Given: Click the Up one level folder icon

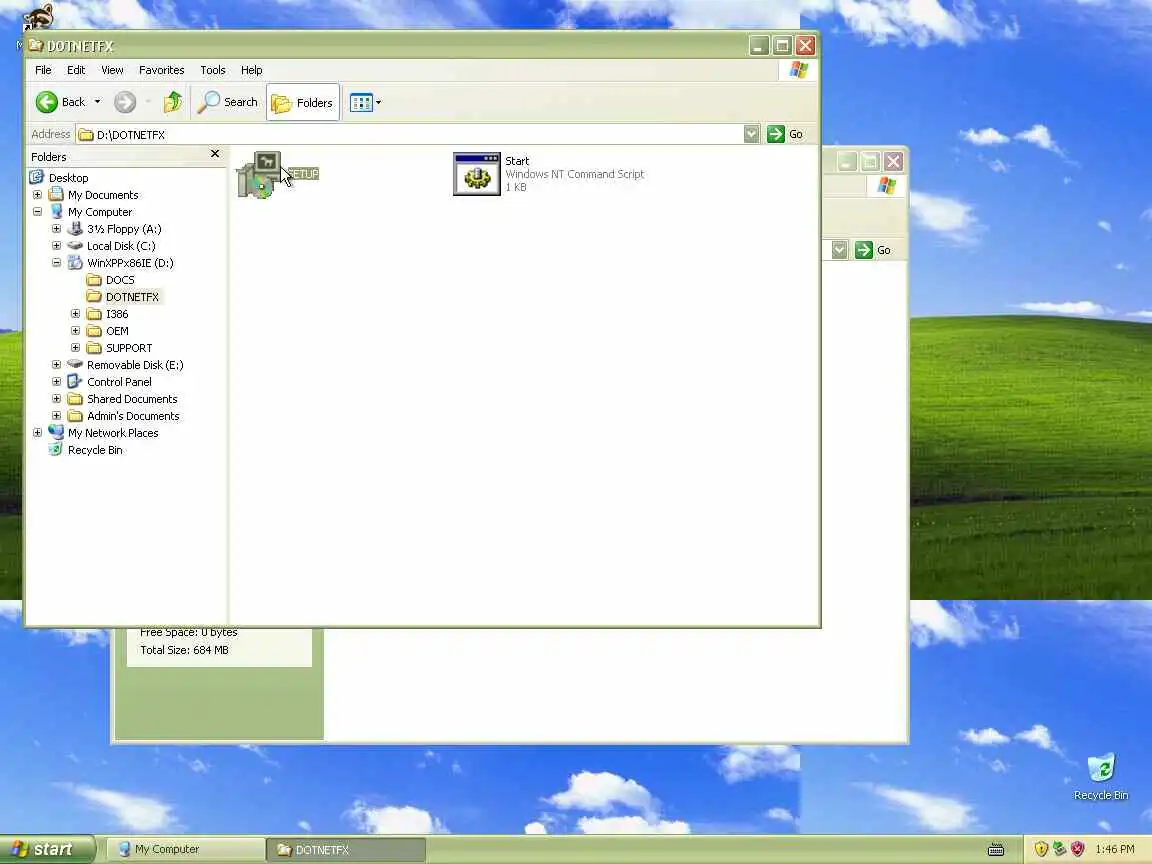Looking at the screenshot, I should click(173, 102).
